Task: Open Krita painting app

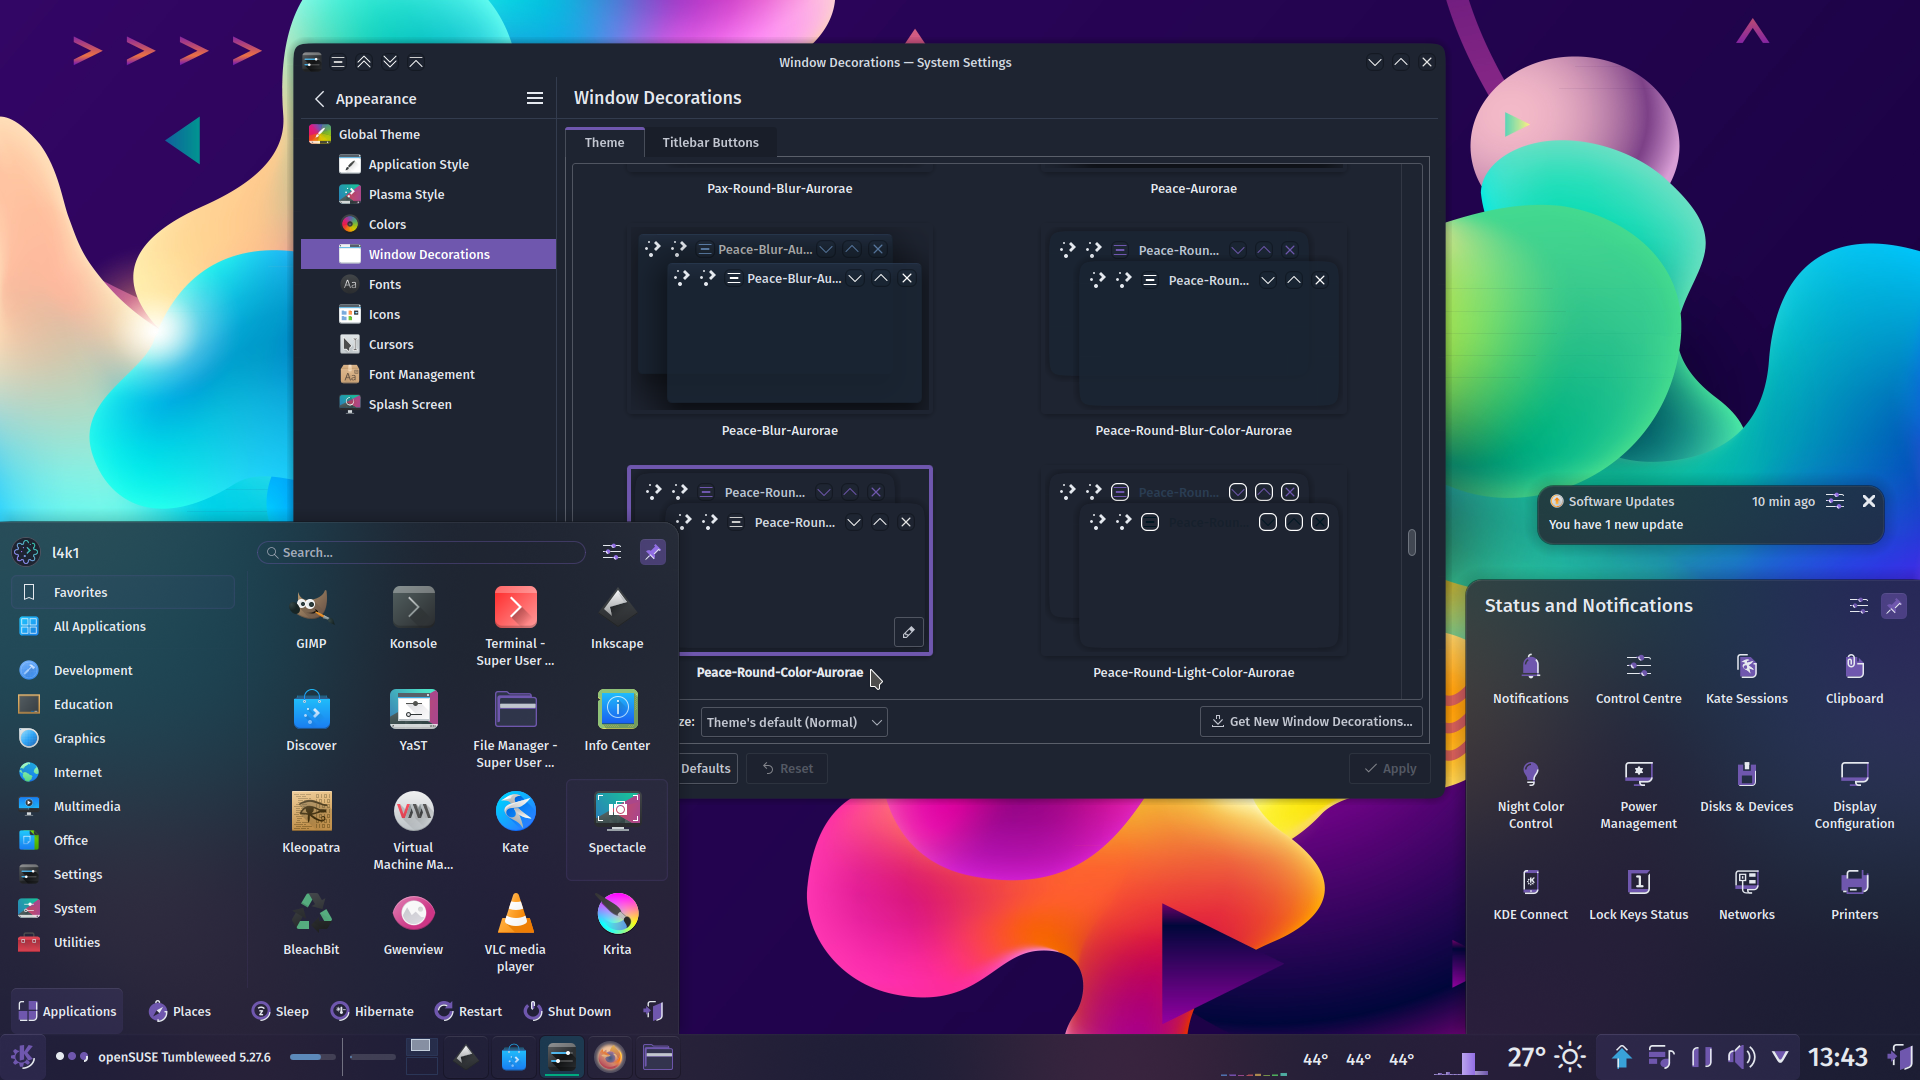Action: coord(617,926)
